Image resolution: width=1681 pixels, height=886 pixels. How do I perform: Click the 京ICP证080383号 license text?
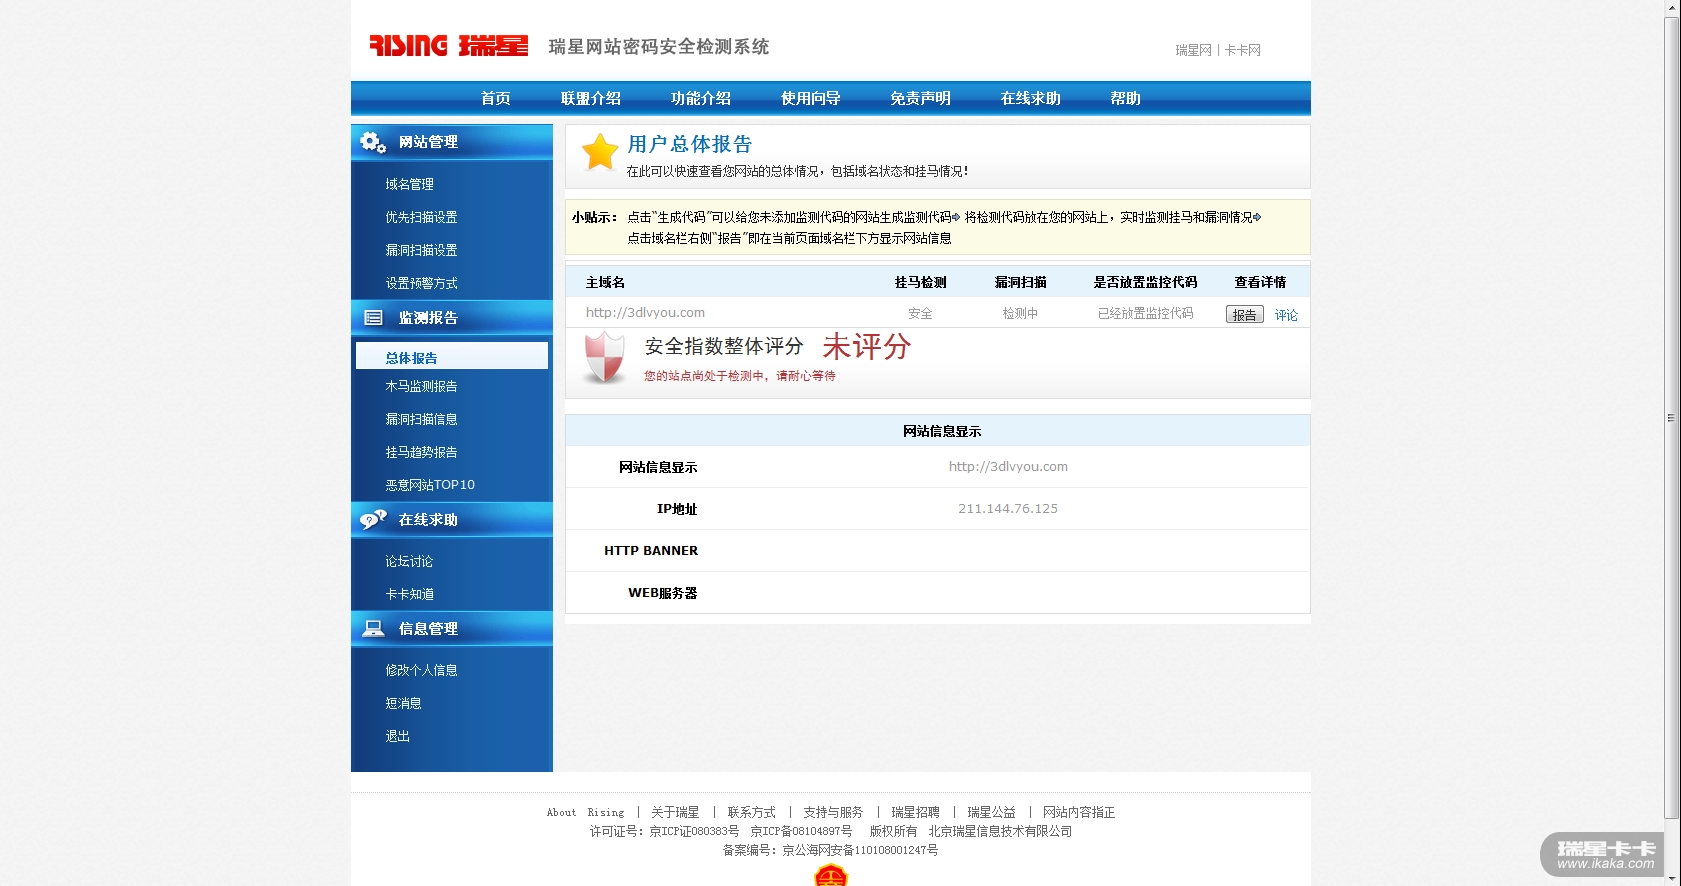tap(695, 831)
